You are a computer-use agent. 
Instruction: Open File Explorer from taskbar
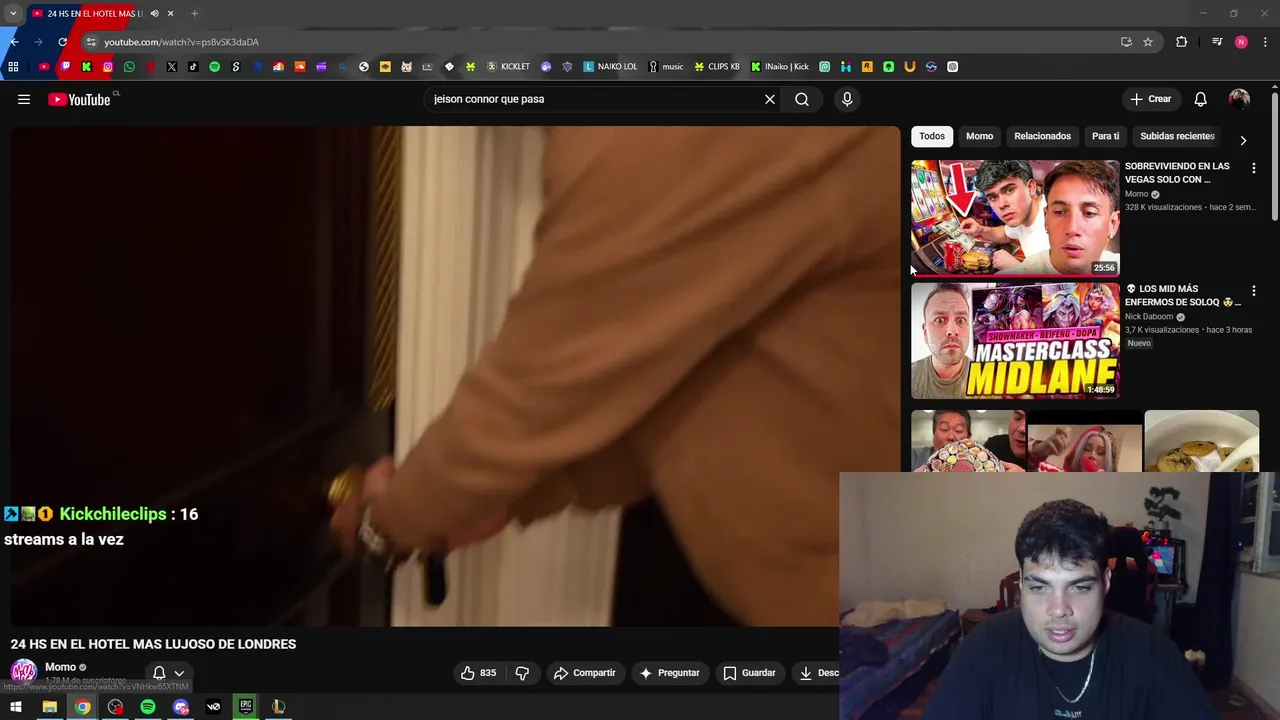coord(49,707)
